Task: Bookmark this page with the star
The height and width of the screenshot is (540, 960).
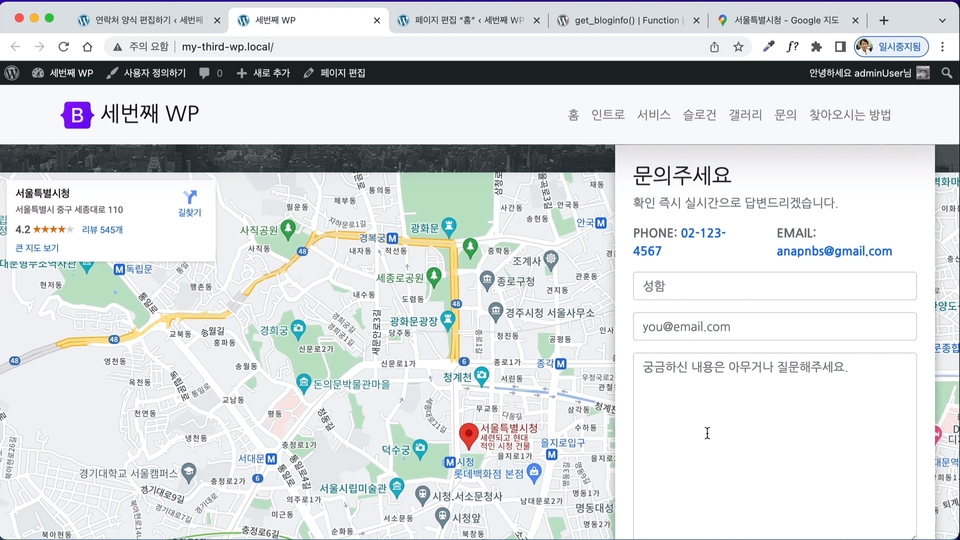Action: coord(738,47)
